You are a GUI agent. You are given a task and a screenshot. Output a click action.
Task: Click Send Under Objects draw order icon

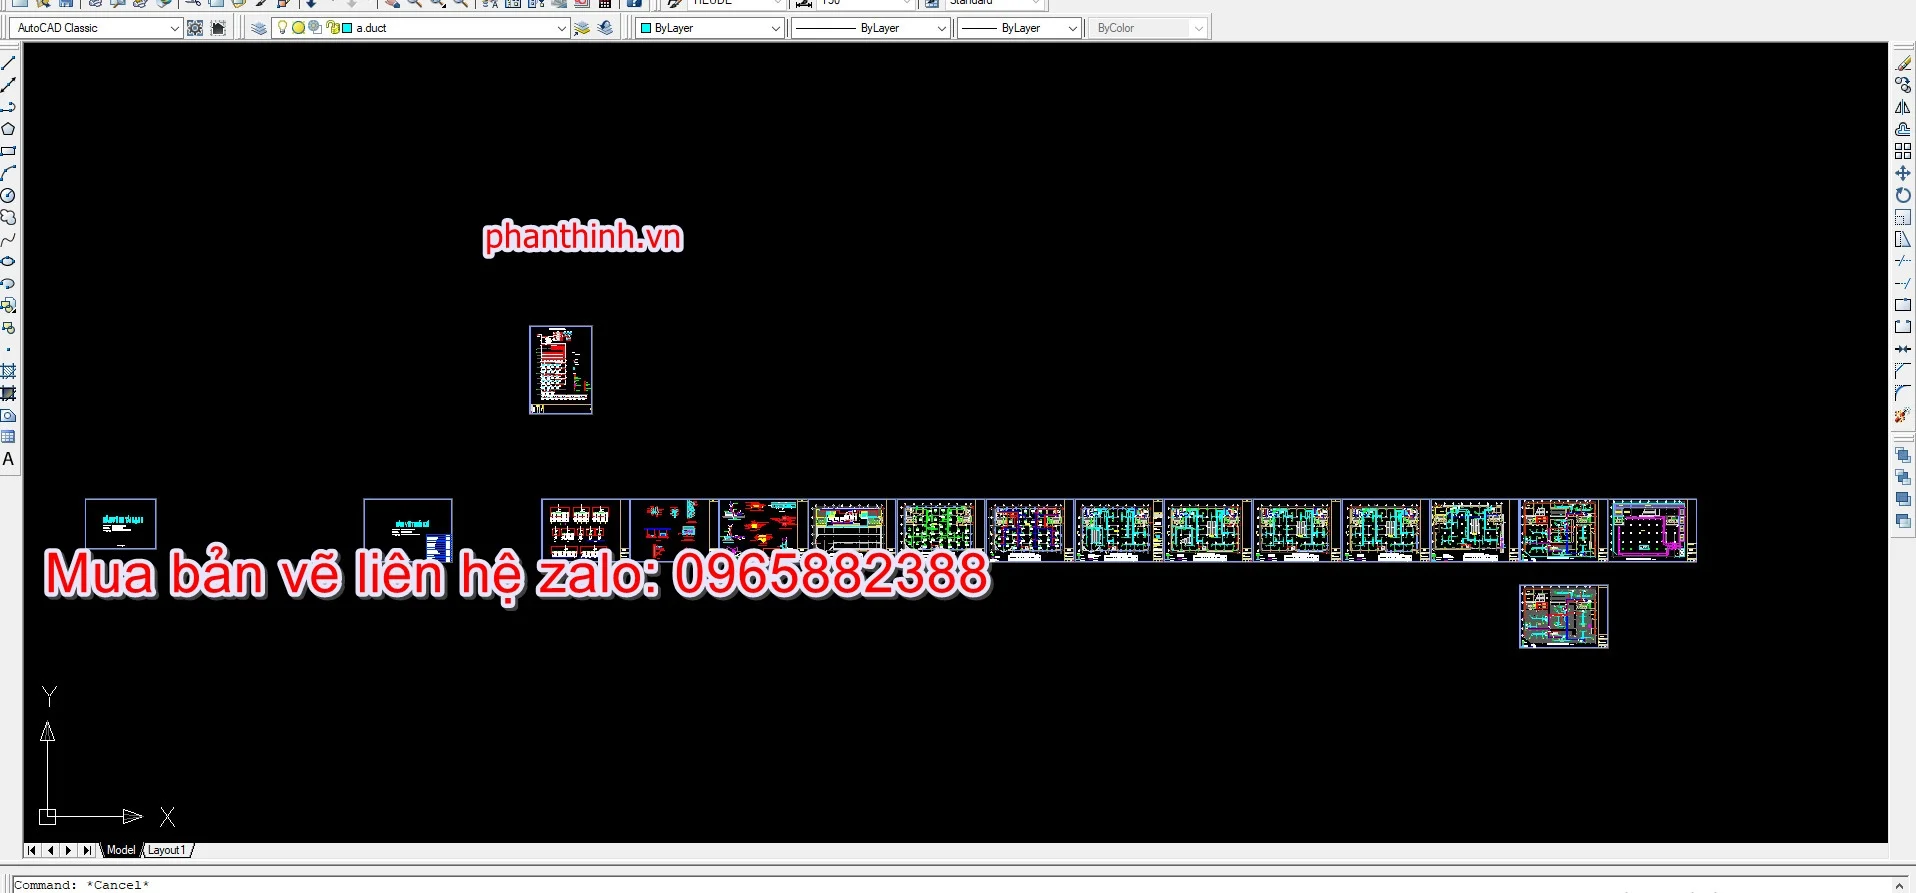(x=1903, y=521)
